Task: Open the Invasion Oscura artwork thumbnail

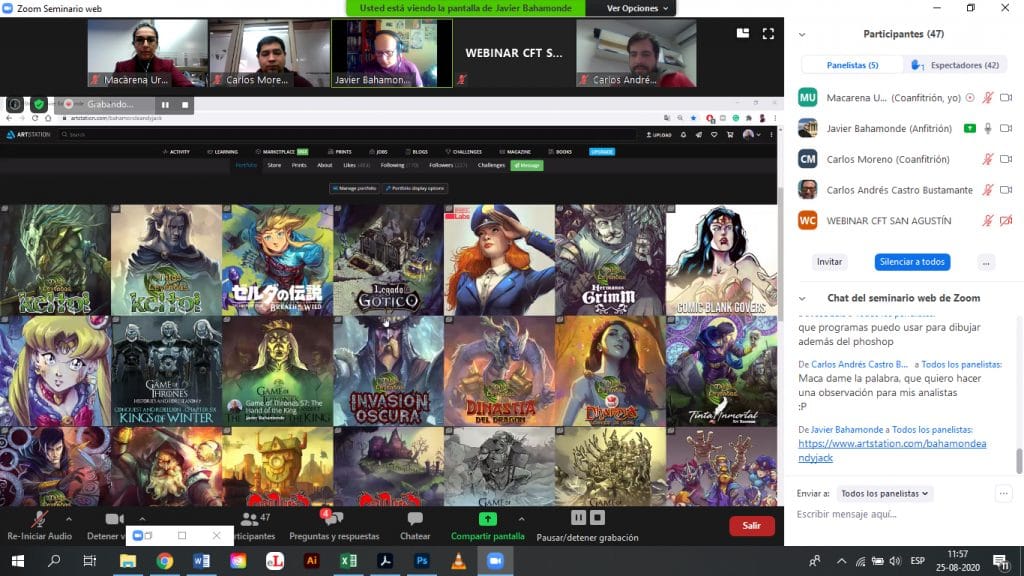Action: point(389,372)
